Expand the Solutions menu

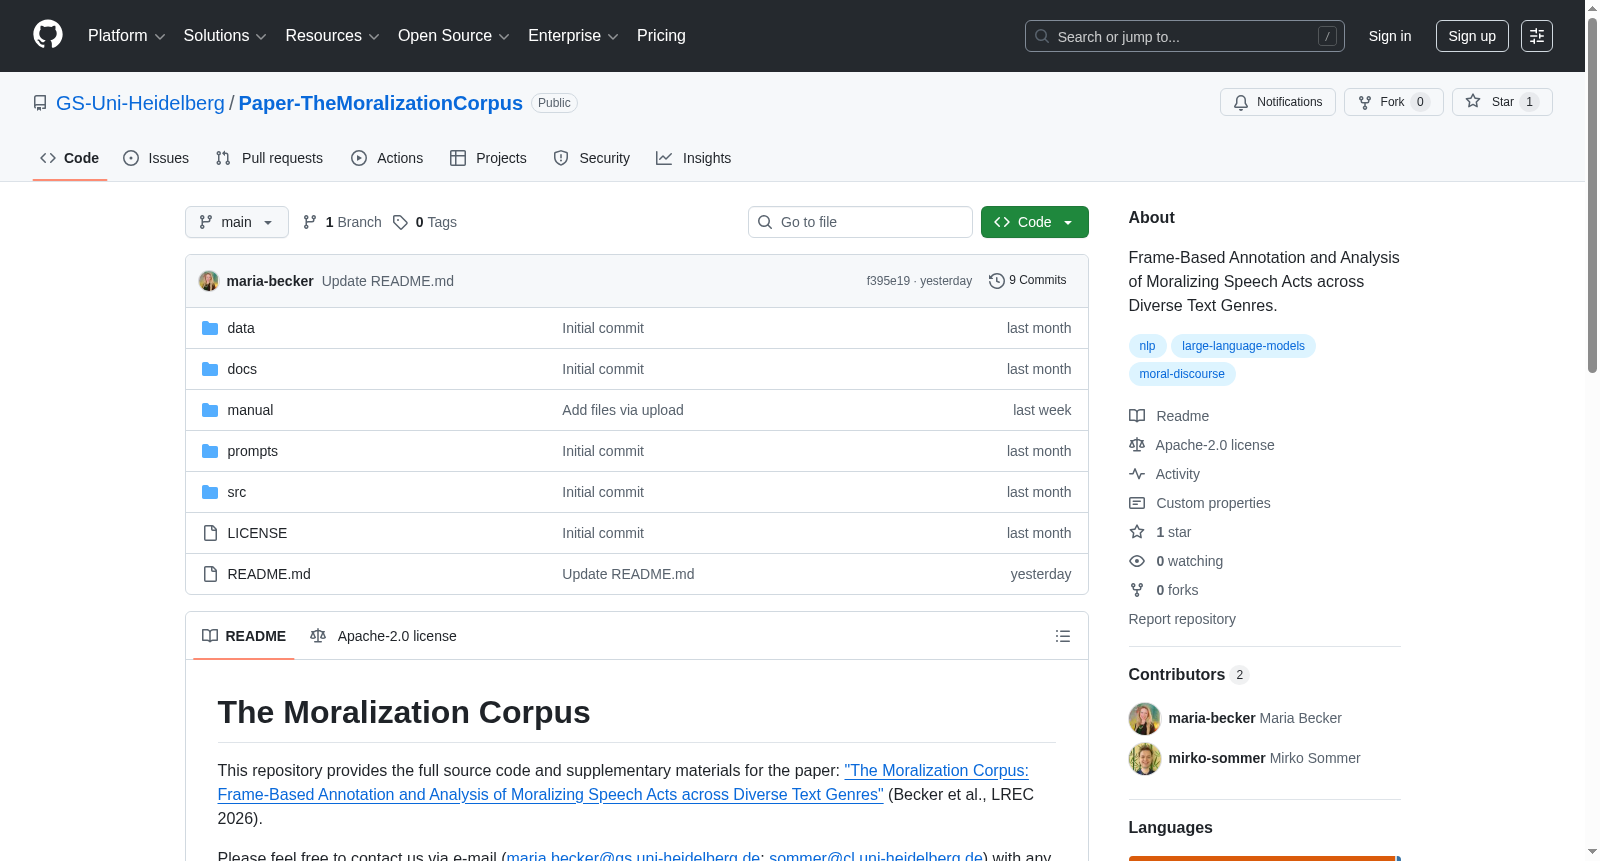pos(225,36)
